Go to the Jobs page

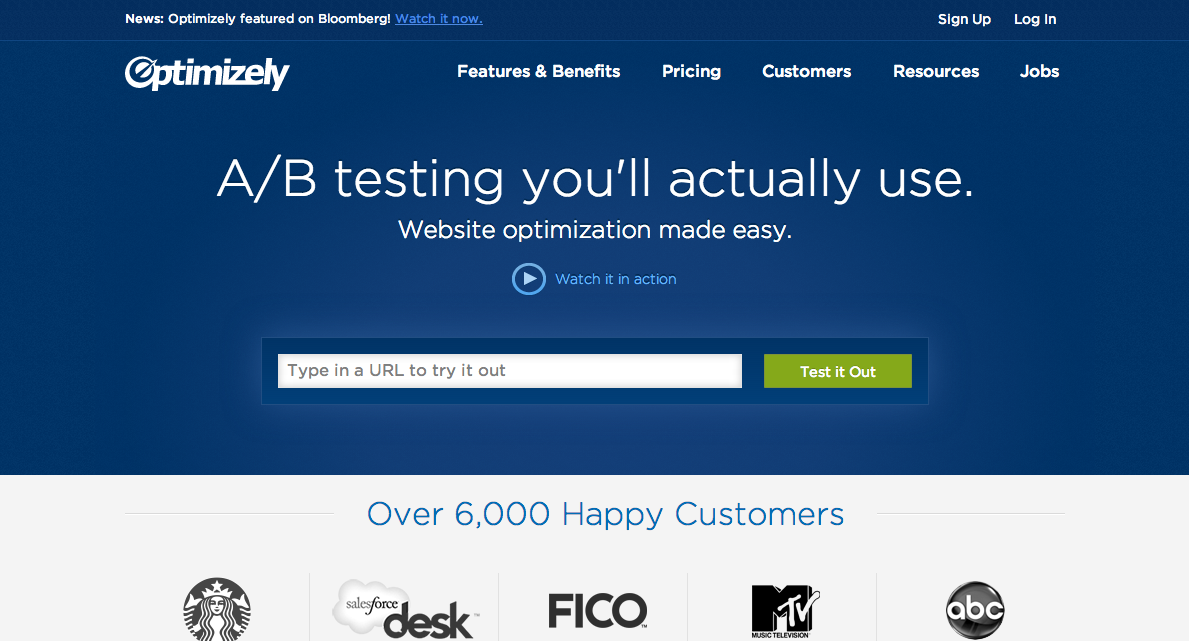pyautogui.click(x=1039, y=71)
